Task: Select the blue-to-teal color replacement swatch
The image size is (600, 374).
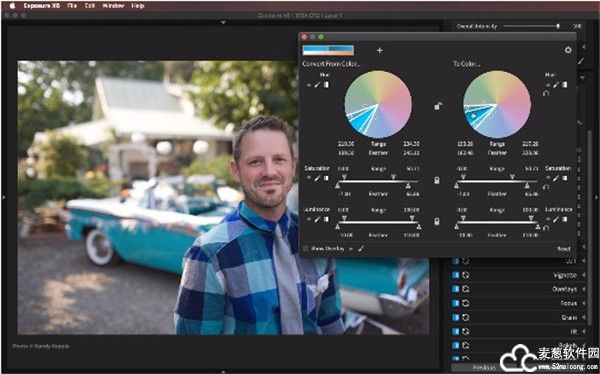Action: tap(328, 50)
